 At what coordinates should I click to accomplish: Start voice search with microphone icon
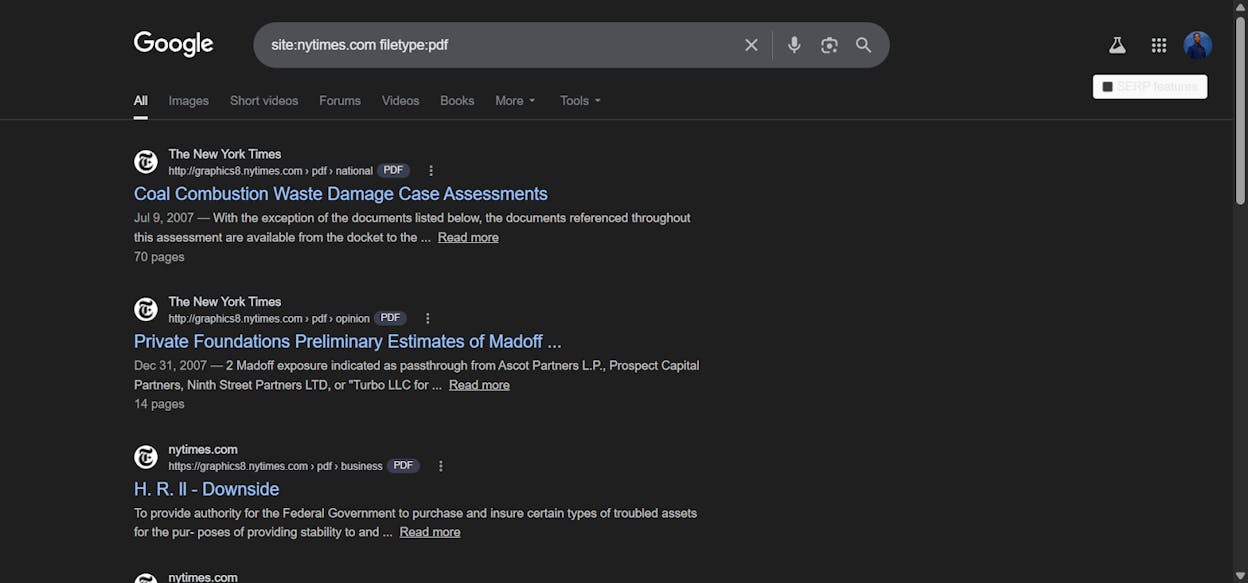pyautogui.click(x=794, y=45)
